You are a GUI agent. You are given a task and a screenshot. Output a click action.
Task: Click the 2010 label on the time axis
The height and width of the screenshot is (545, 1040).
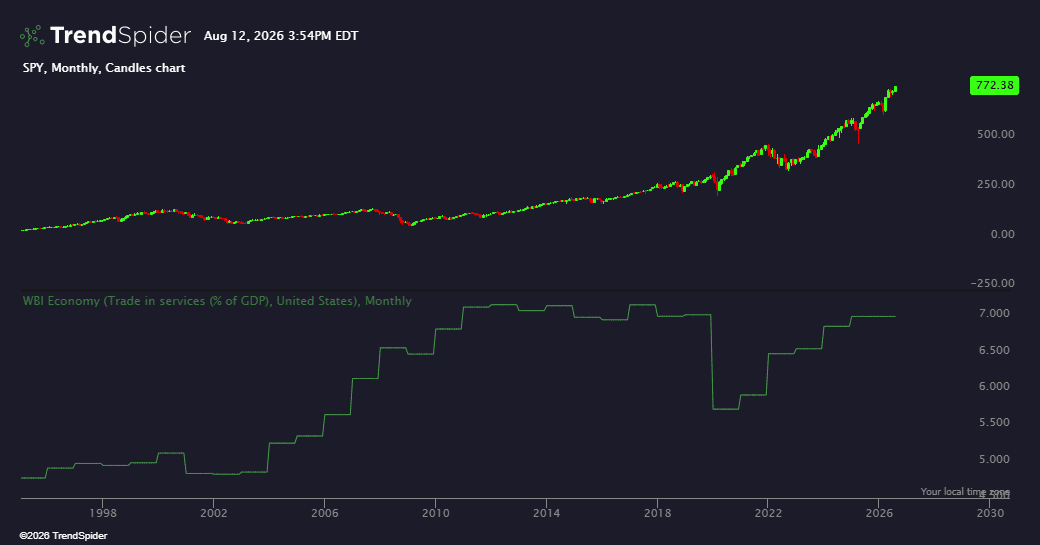point(435,513)
